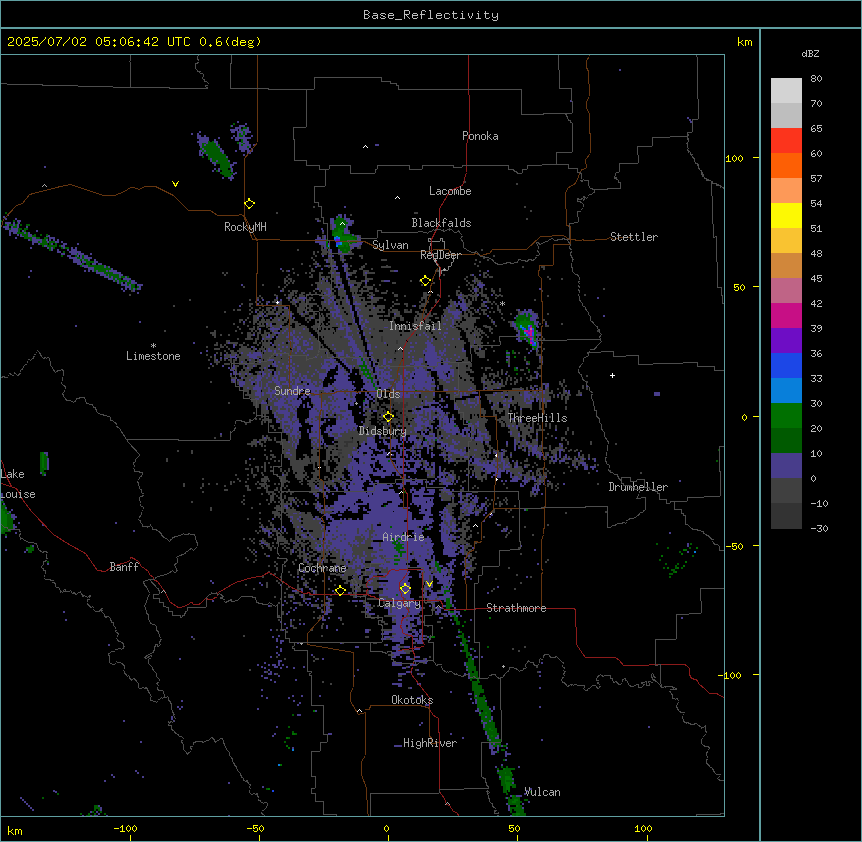The height and width of the screenshot is (842, 862).
Task: Click the Ponoka city label
Action: (x=480, y=136)
